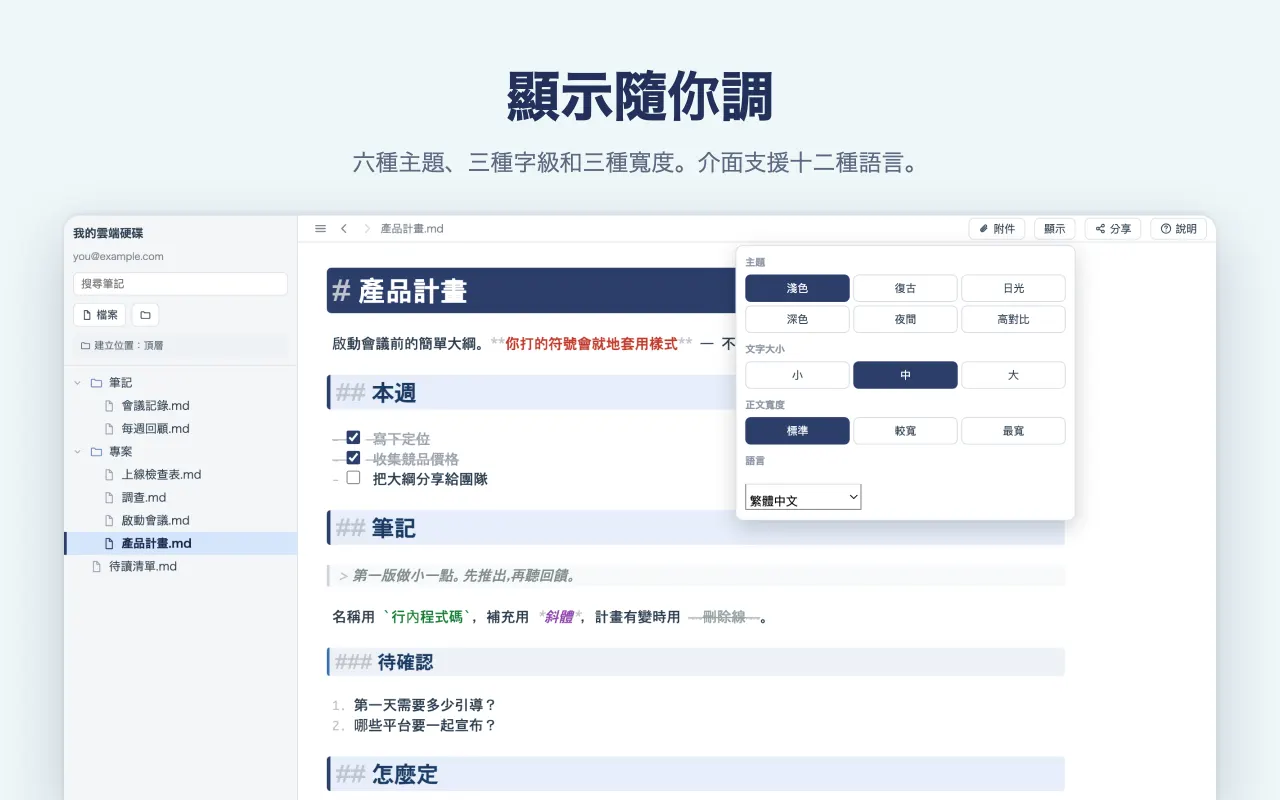Select the 高對比 high contrast theme
The height and width of the screenshot is (800, 1280).
[x=1013, y=319]
